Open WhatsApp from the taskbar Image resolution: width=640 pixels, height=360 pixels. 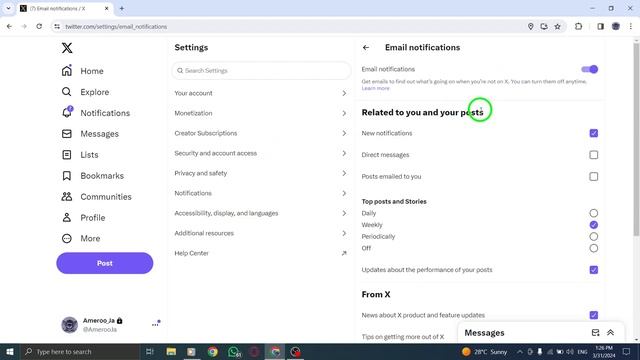pyautogui.click(x=234, y=351)
